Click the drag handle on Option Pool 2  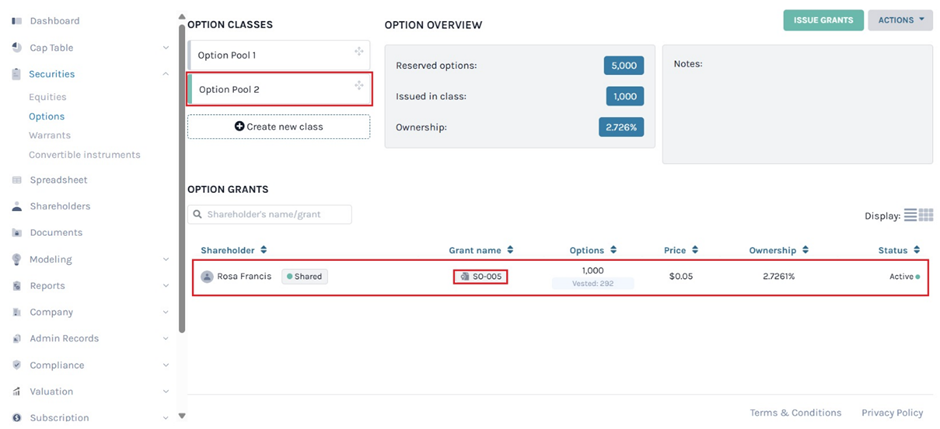(358, 86)
